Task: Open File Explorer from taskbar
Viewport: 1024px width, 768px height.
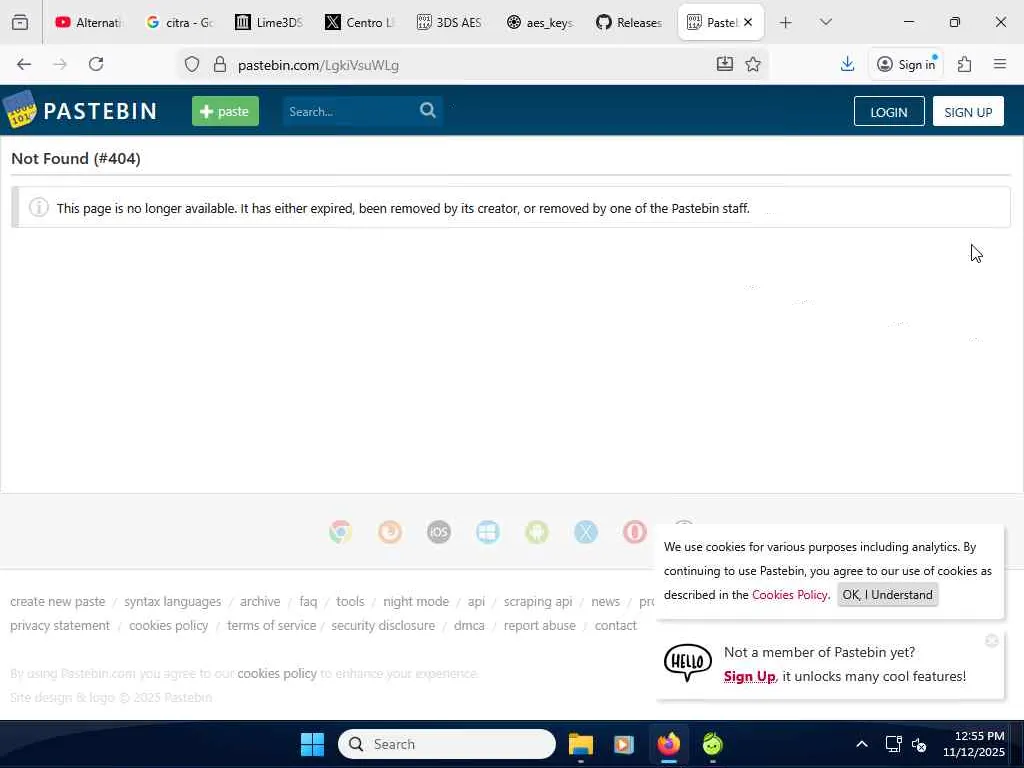Action: [x=581, y=744]
